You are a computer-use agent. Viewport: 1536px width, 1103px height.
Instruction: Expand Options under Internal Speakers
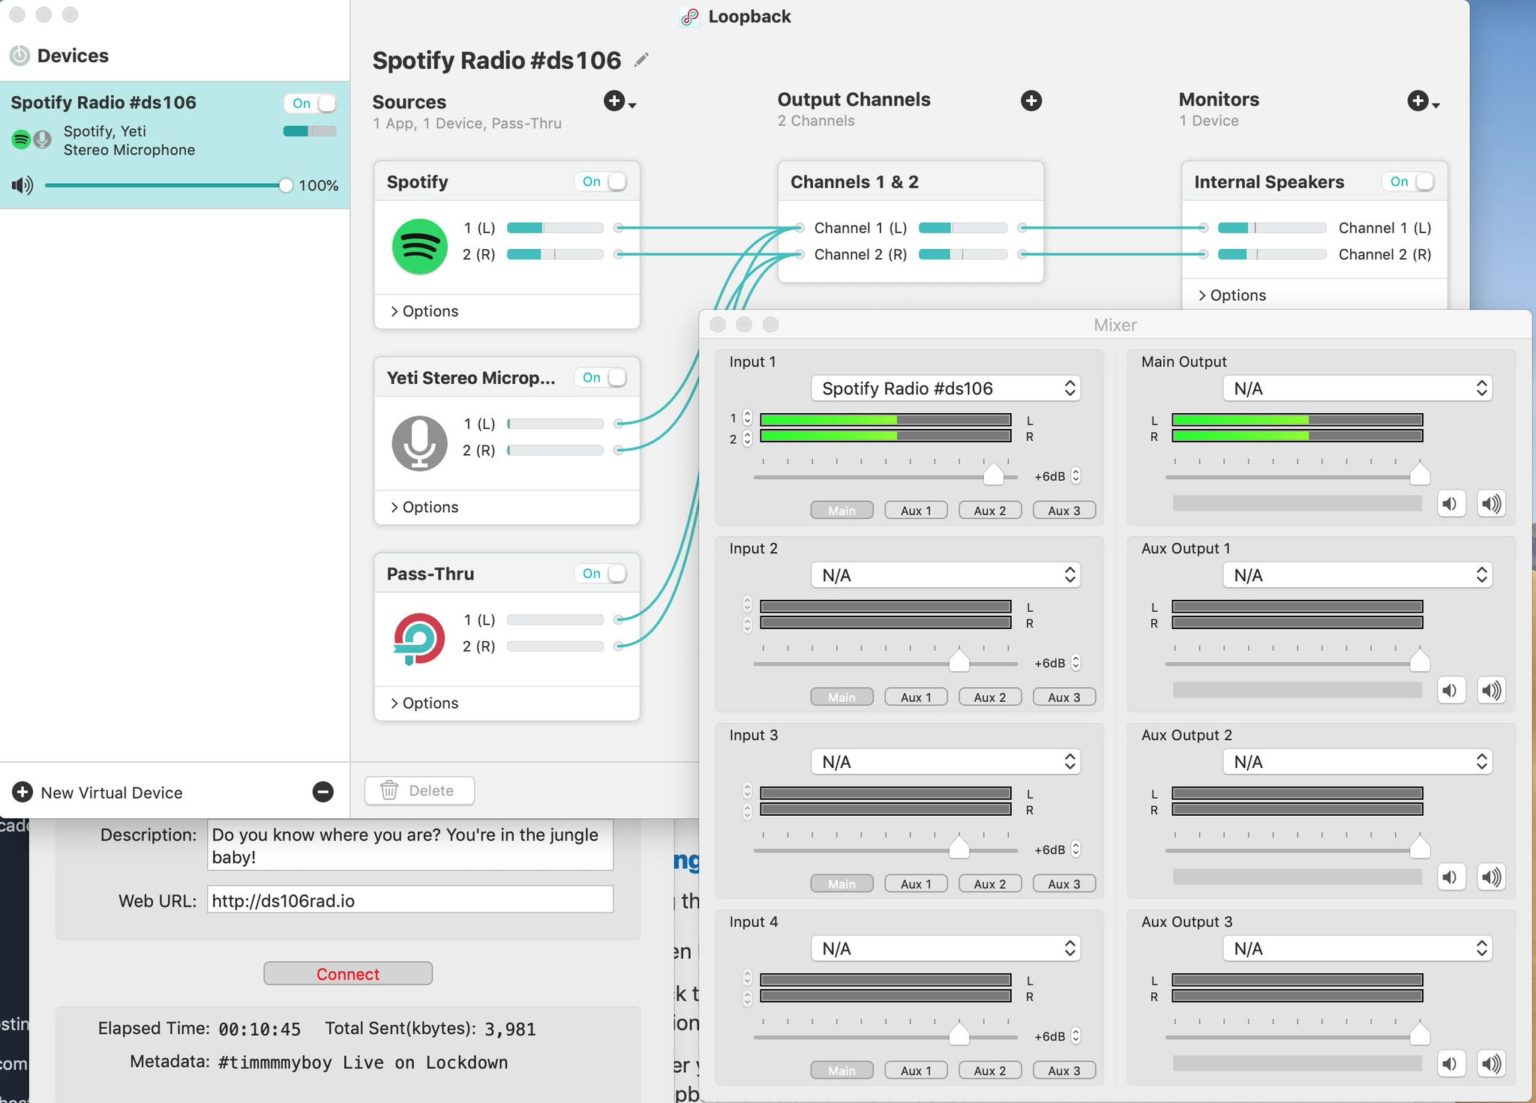[x=1232, y=295]
